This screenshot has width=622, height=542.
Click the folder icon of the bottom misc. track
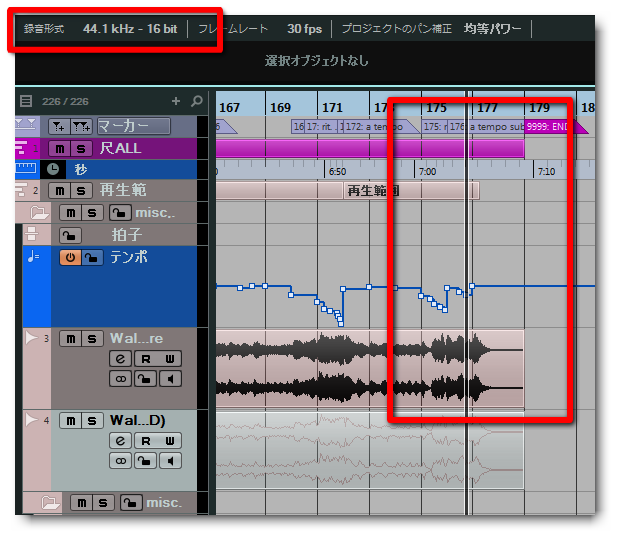(x=50, y=503)
